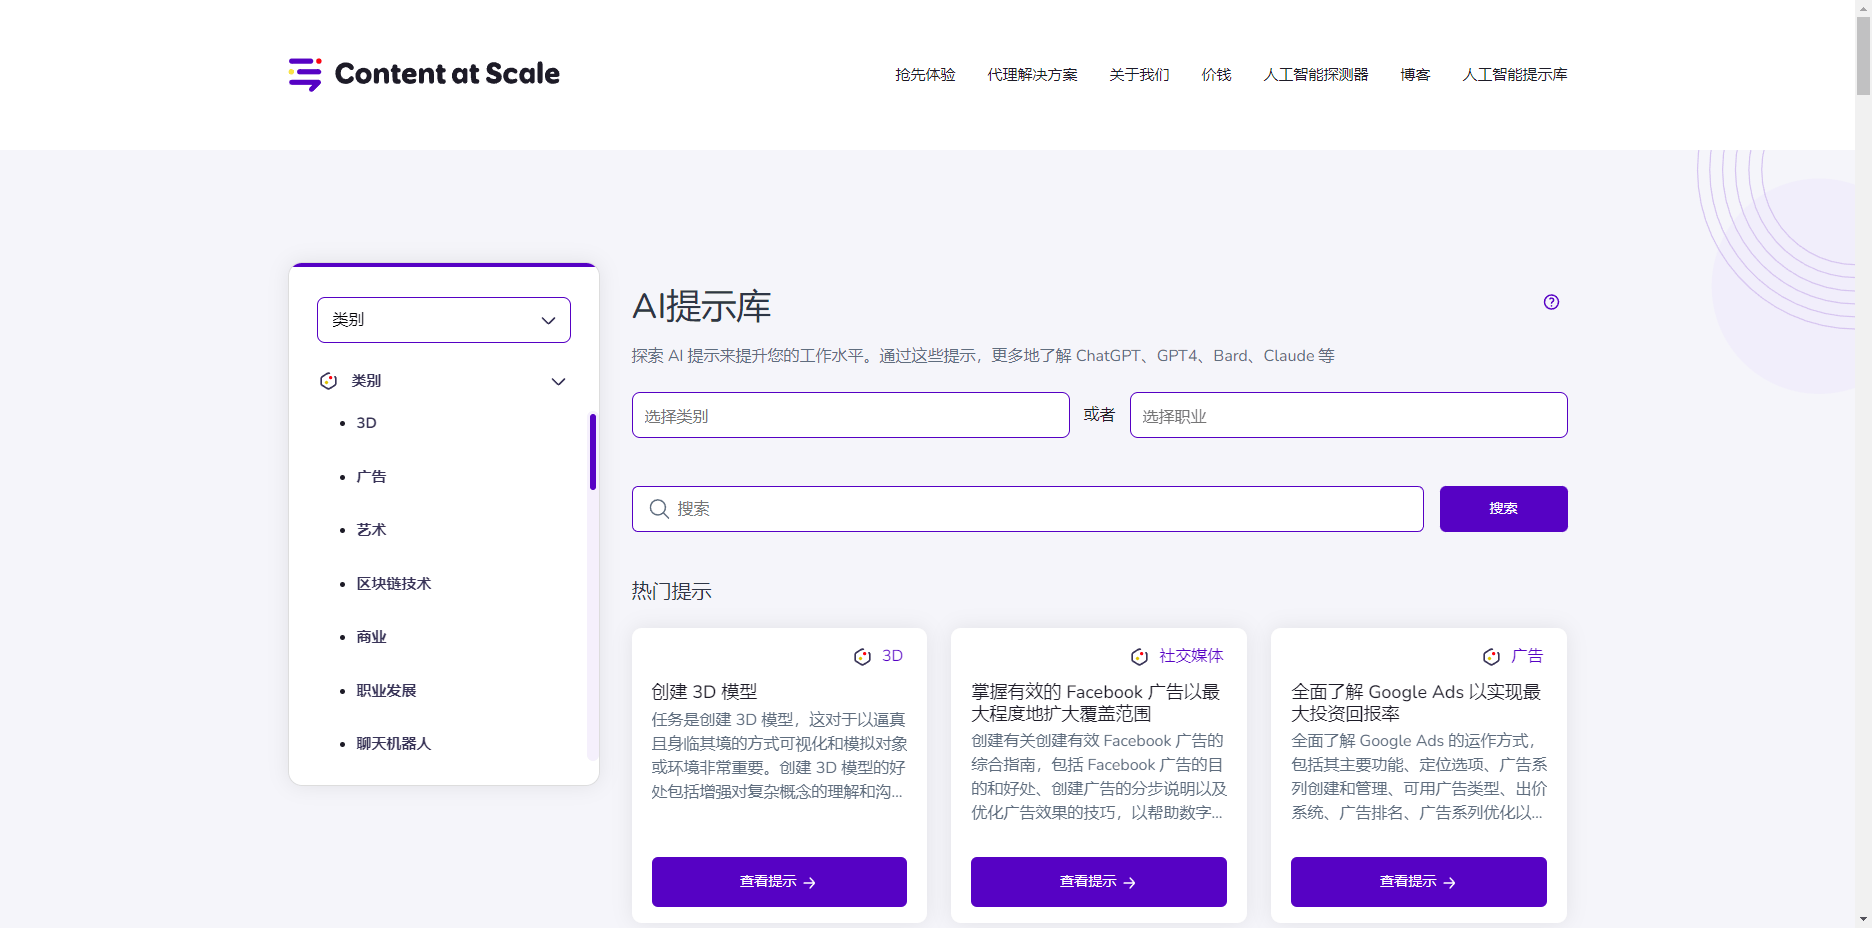Image resolution: width=1872 pixels, height=928 pixels.
Task: Open 博客 in the top navigation
Action: 1415,75
